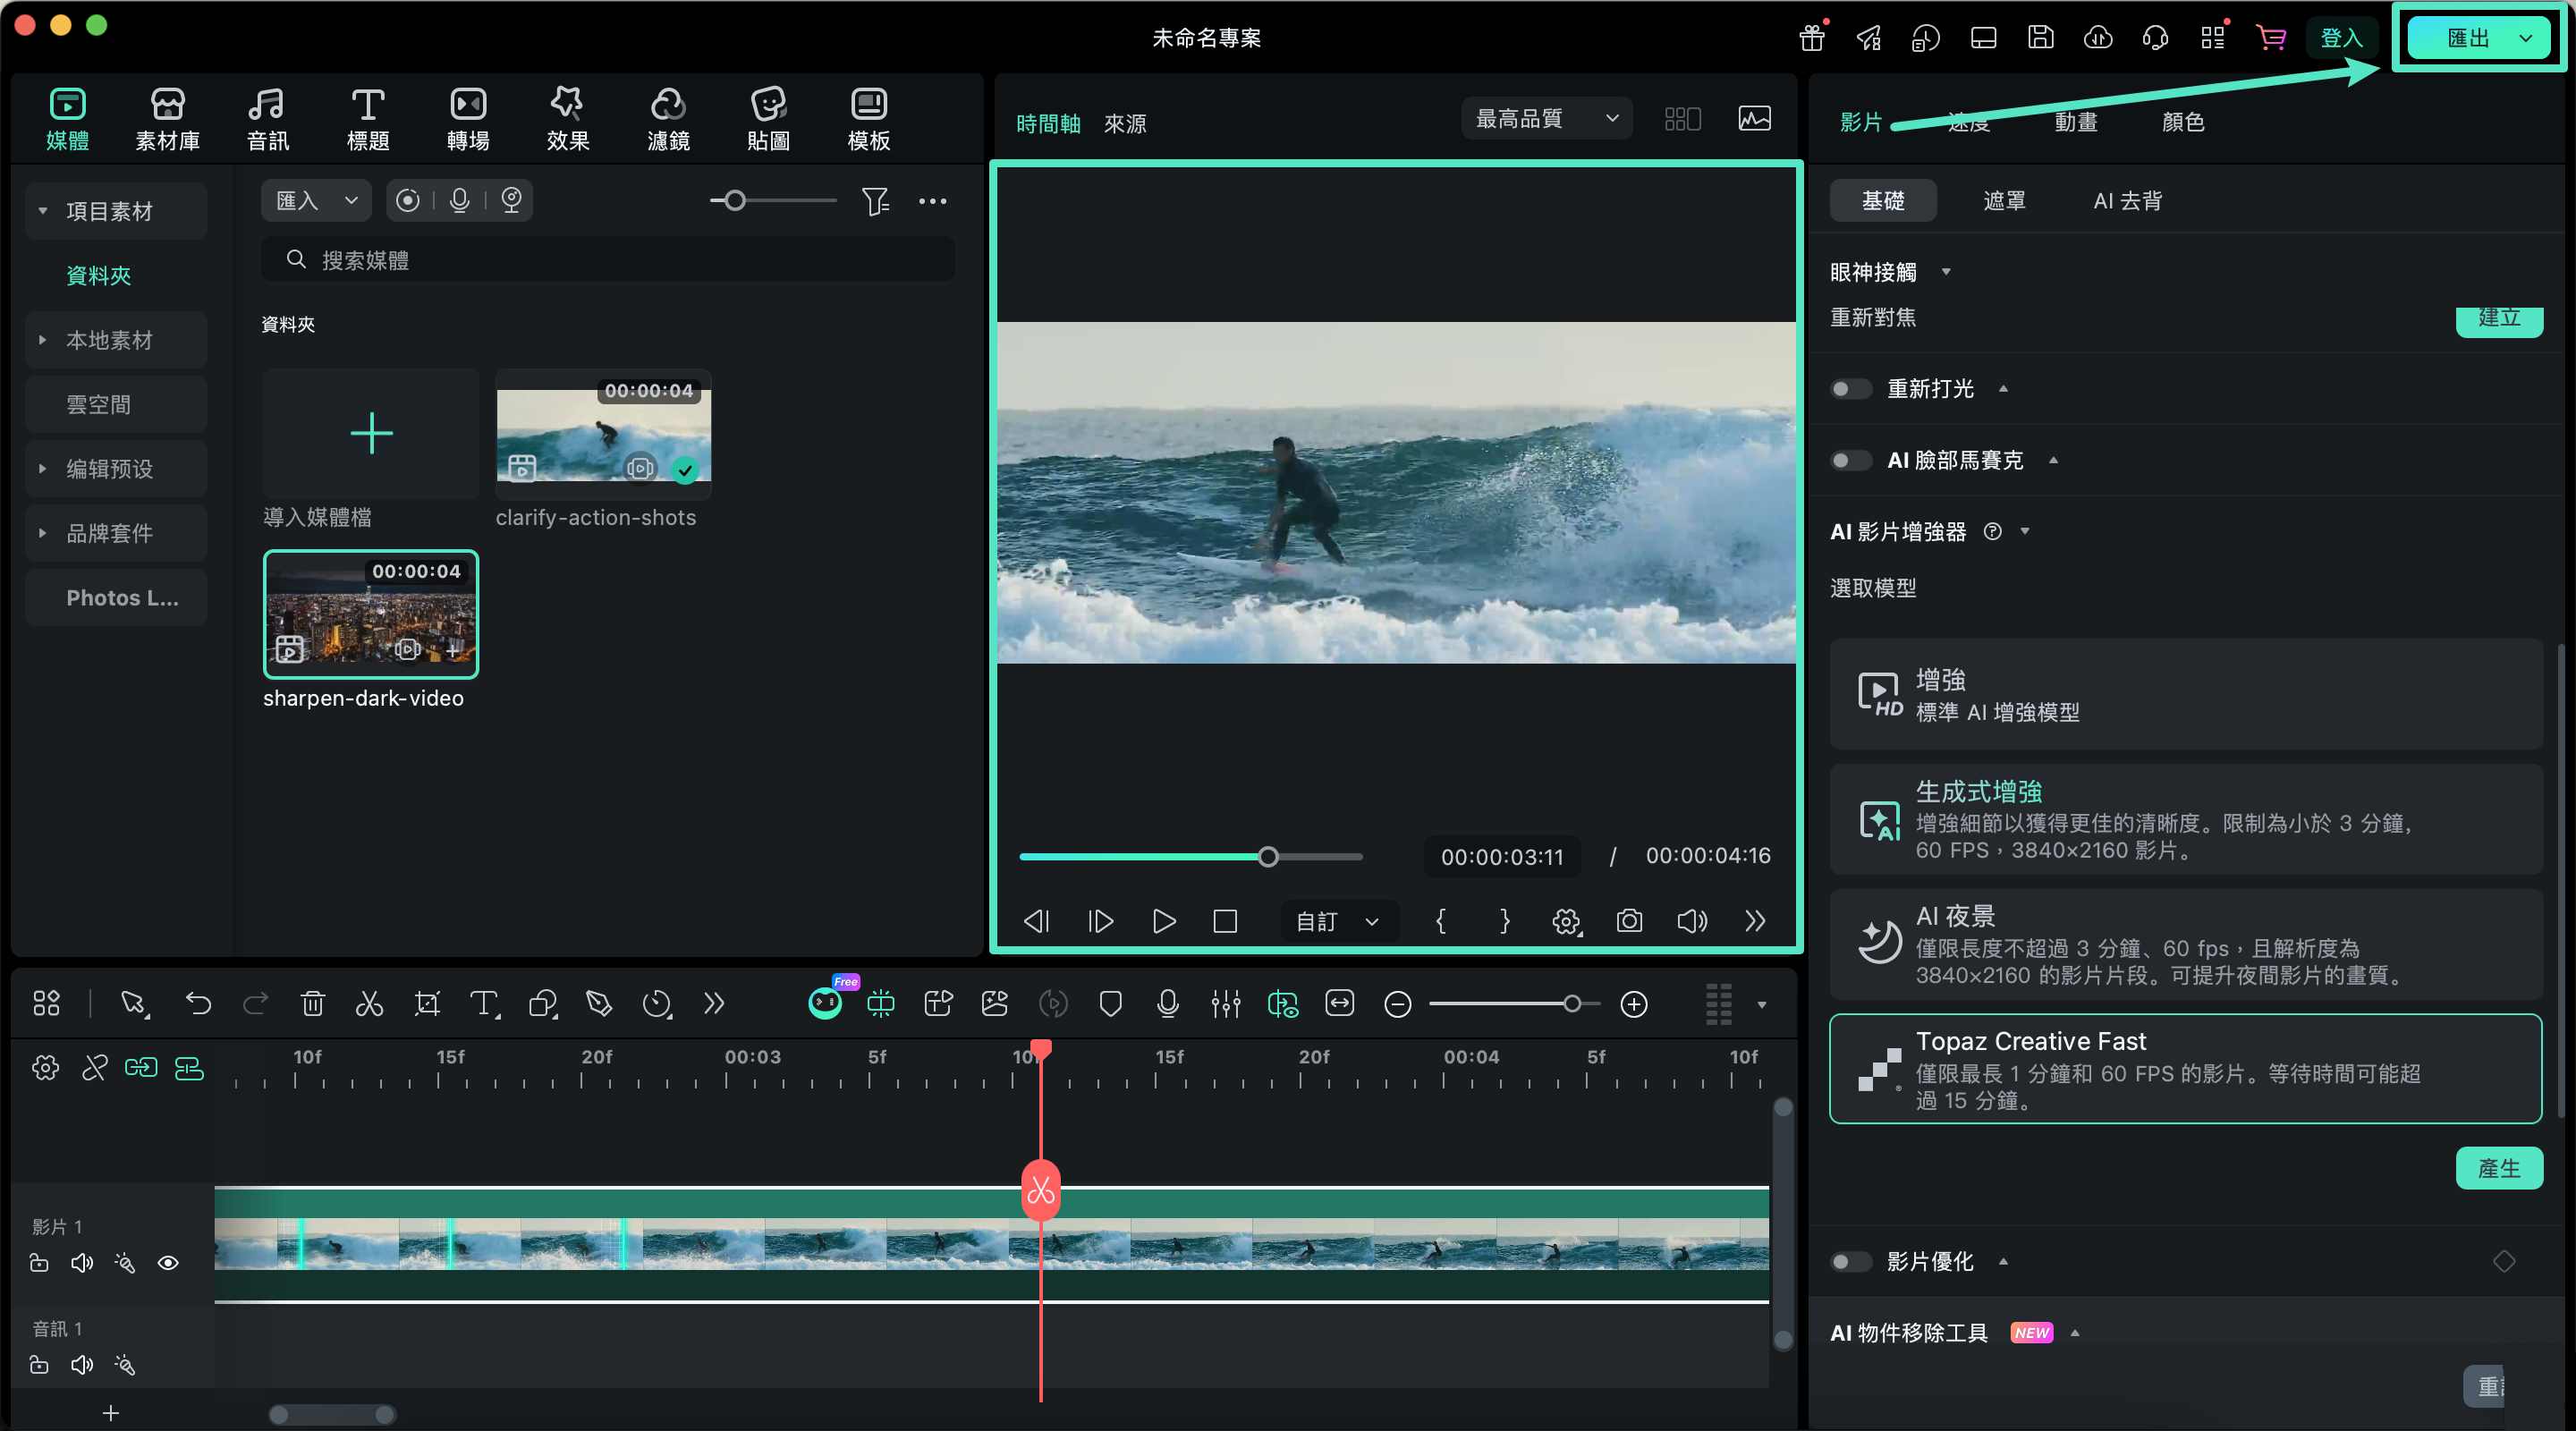This screenshot has width=2576, height=1431.
Task: Open the 匯入 import dropdown
Action: [316, 200]
